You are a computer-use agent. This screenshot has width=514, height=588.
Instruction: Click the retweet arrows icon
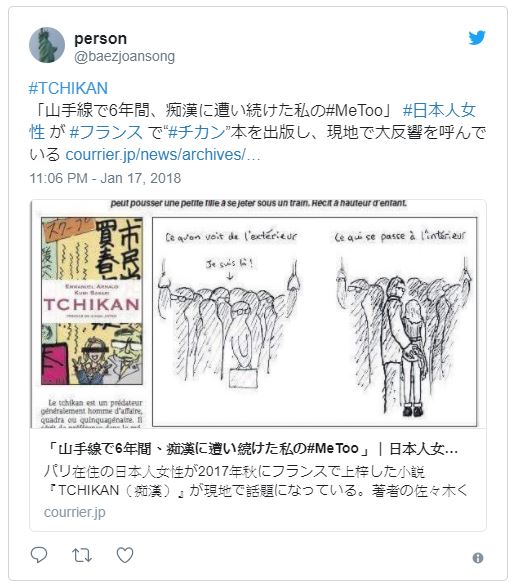point(82,555)
